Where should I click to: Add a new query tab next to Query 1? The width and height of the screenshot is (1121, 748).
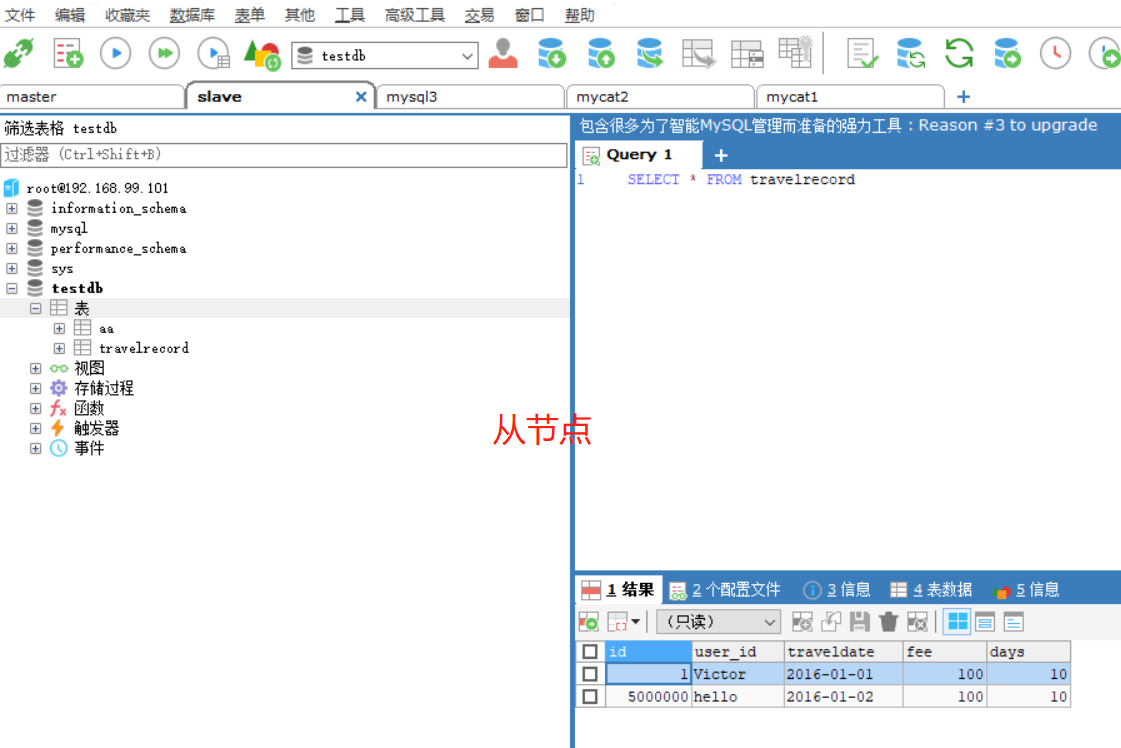point(721,155)
